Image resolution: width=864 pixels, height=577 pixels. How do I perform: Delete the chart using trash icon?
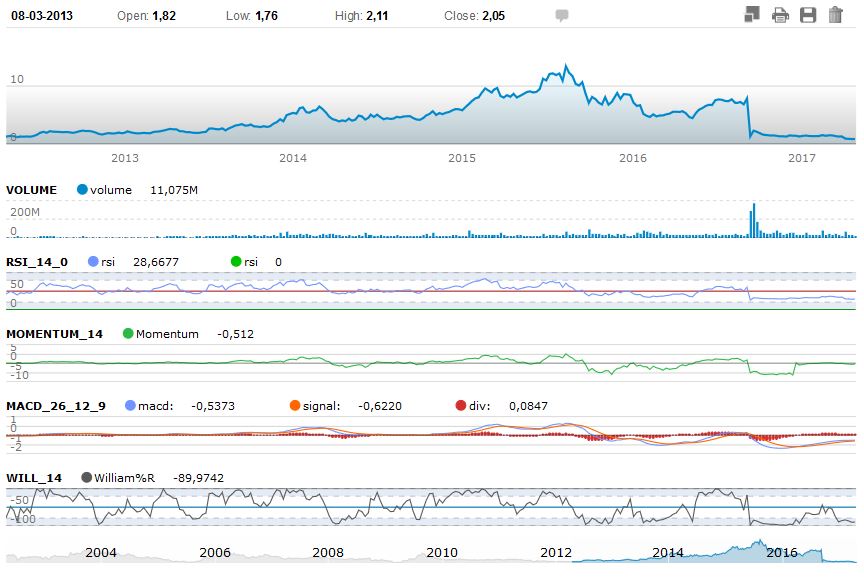pyautogui.click(x=835, y=15)
